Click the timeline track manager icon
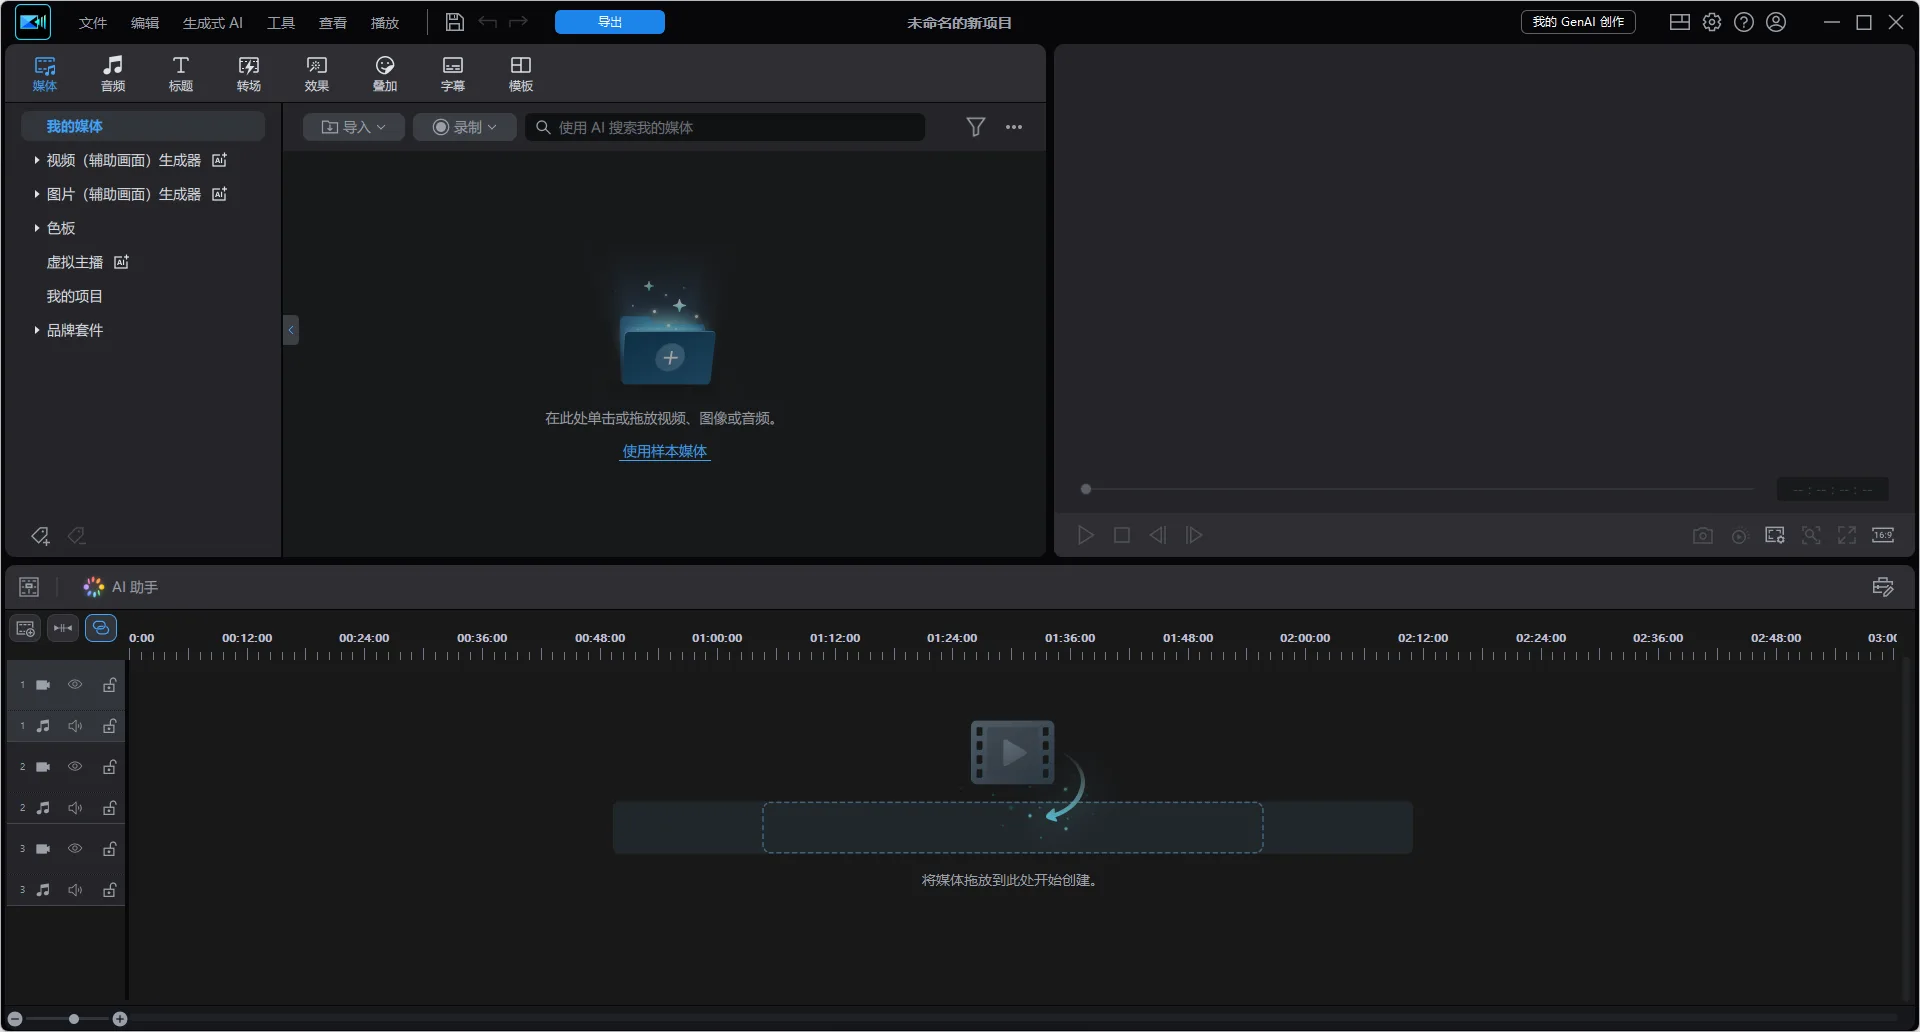This screenshot has height=1032, width=1920. coord(26,628)
